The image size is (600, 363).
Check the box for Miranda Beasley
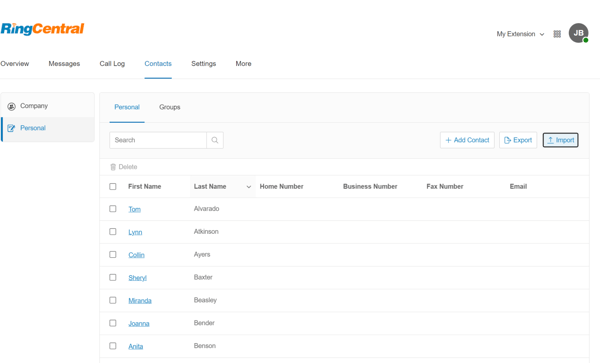(x=112, y=300)
